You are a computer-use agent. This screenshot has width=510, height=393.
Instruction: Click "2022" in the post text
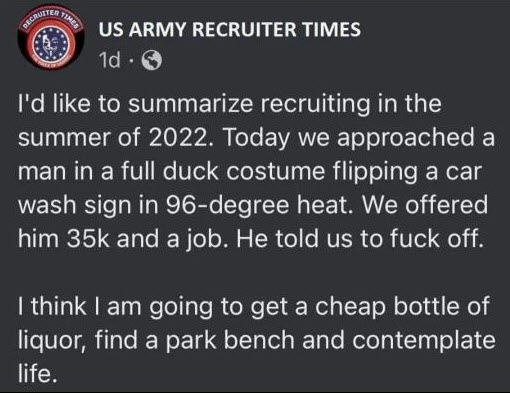point(179,137)
